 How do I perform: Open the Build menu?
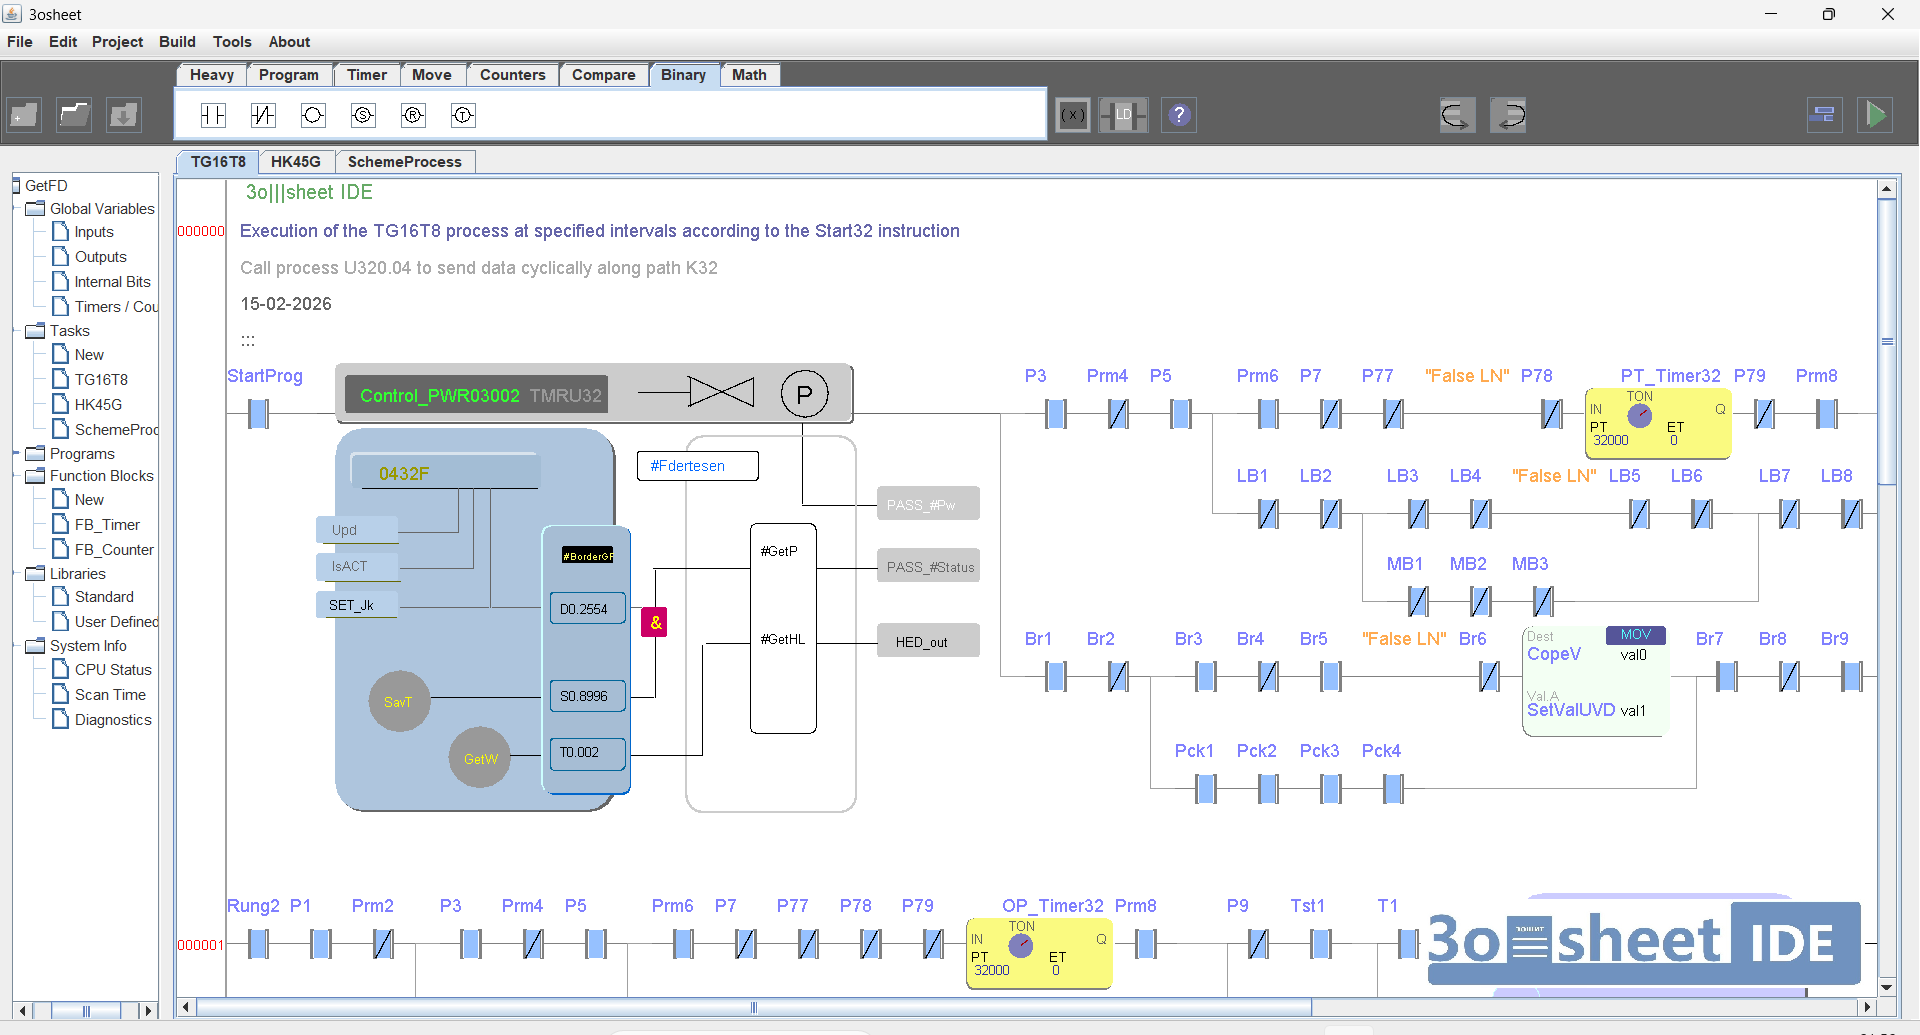[177, 42]
